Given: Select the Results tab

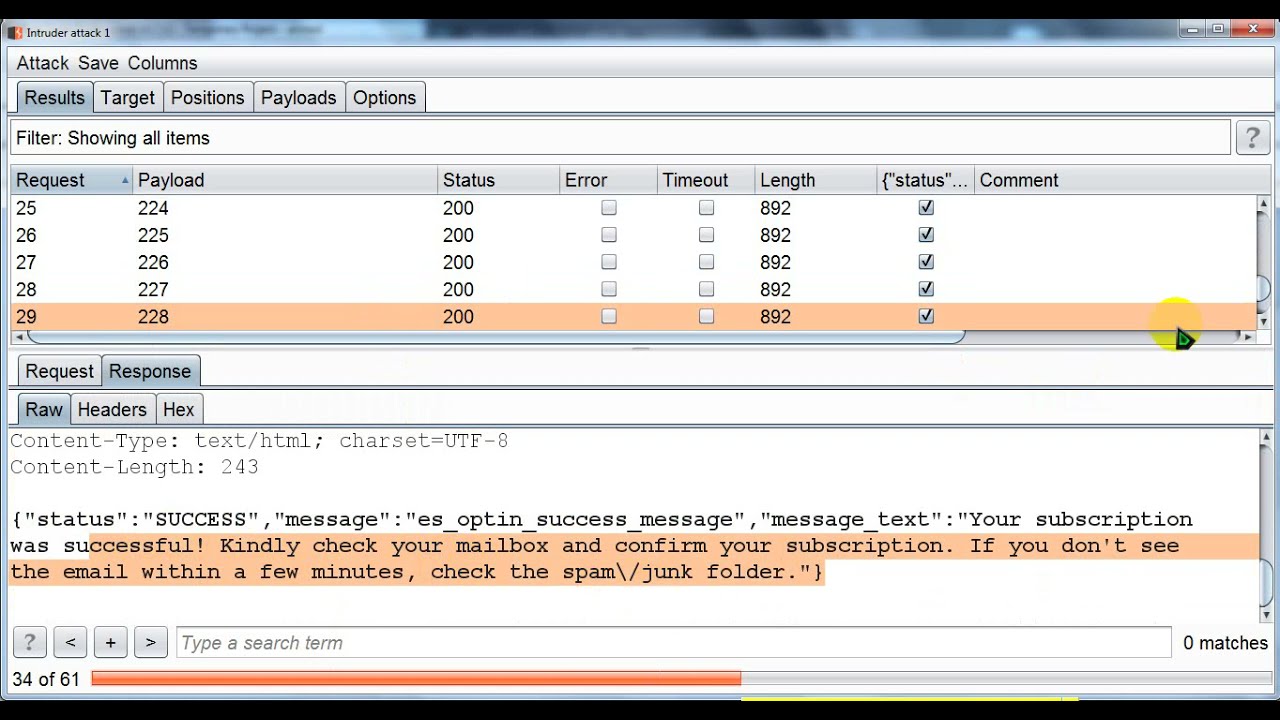Looking at the screenshot, I should point(54,98).
